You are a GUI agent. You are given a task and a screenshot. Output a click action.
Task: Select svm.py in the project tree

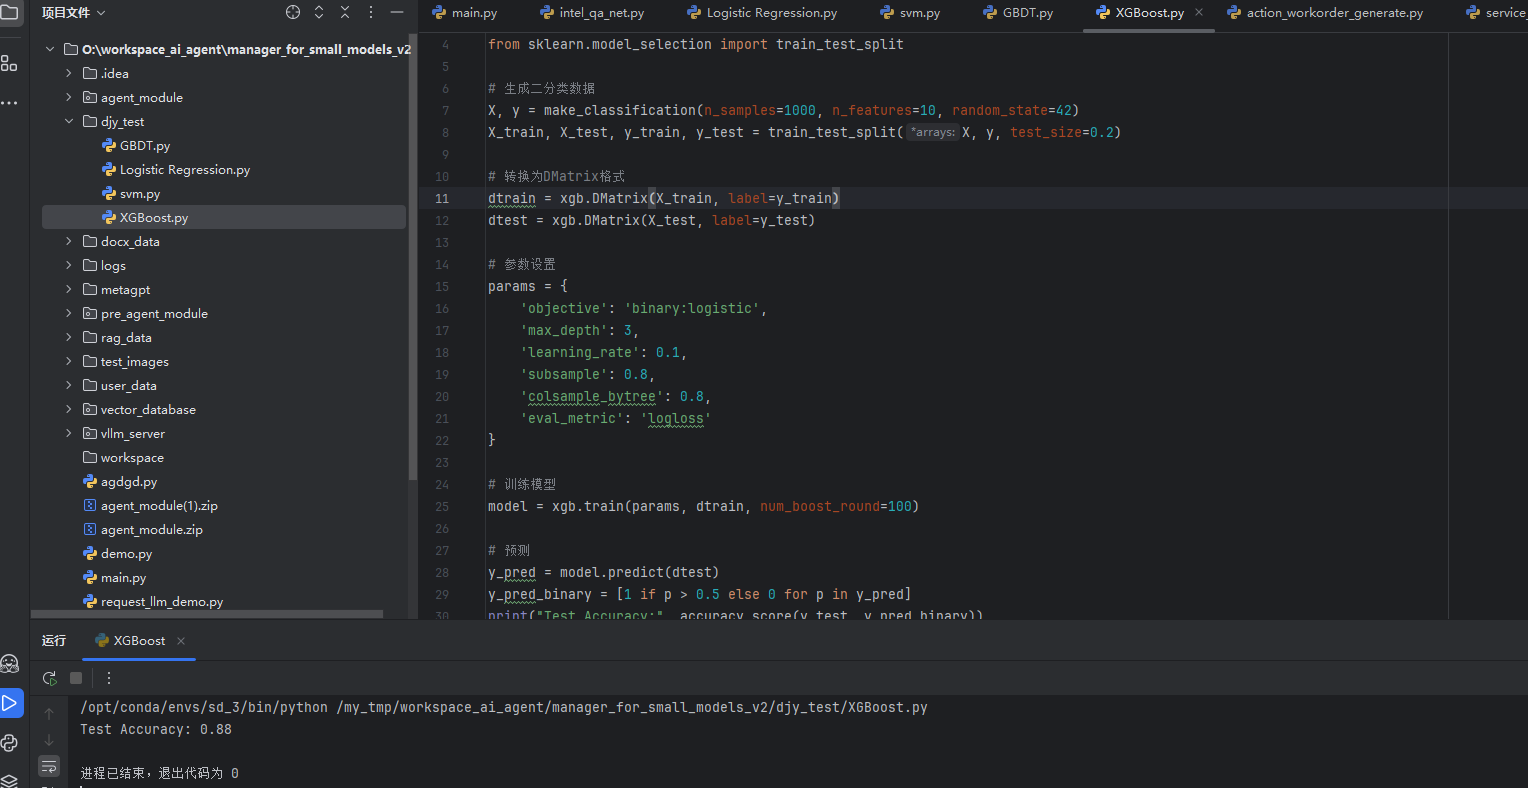140,193
